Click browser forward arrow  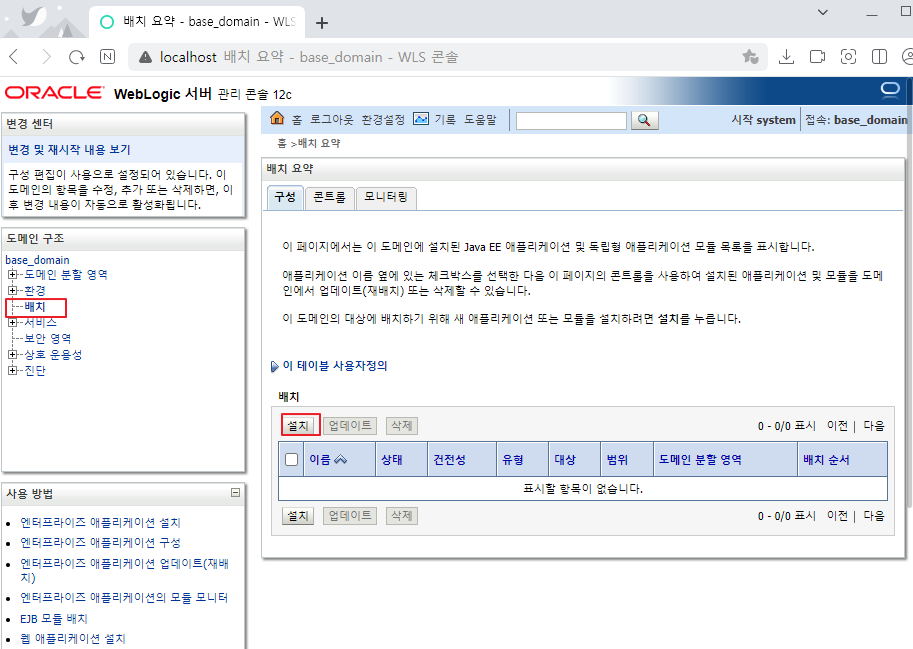point(46,57)
